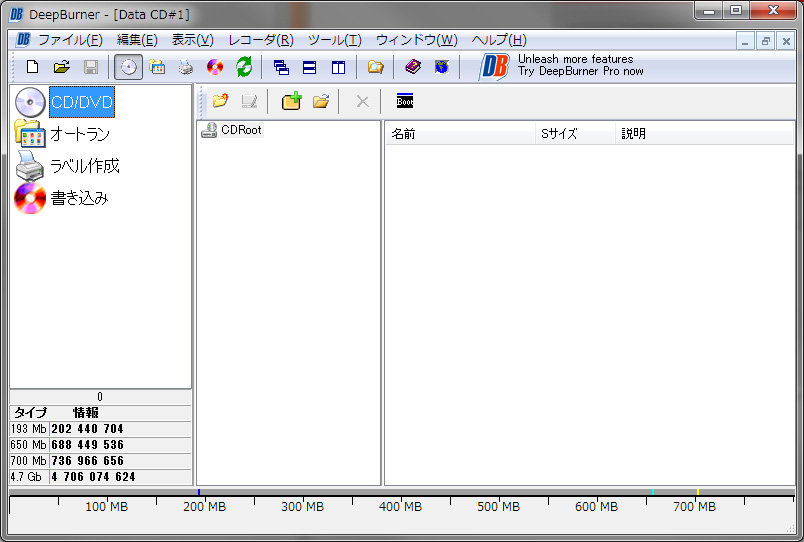Click the autorun folder icon in sidebar
Image resolution: width=804 pixels, height=542 pixels.
tap(30, 134)
